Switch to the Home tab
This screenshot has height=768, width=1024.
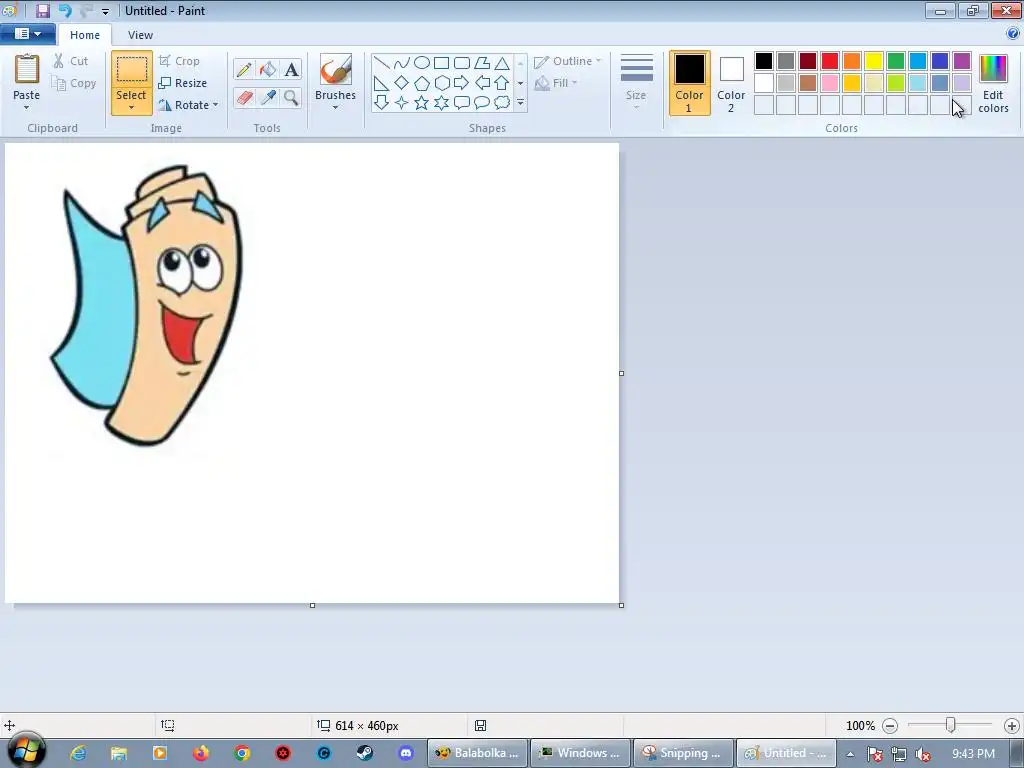pos(85,35)
